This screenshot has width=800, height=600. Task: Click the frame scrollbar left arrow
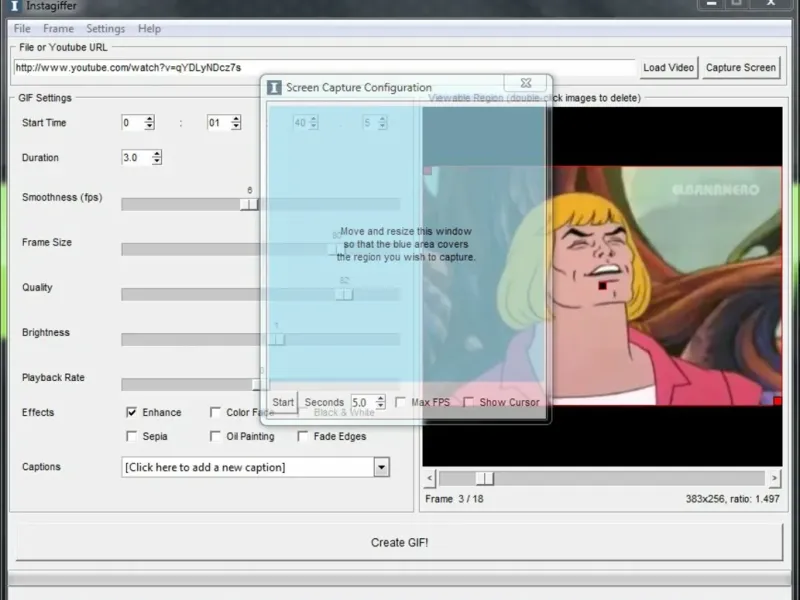point(430,478)
